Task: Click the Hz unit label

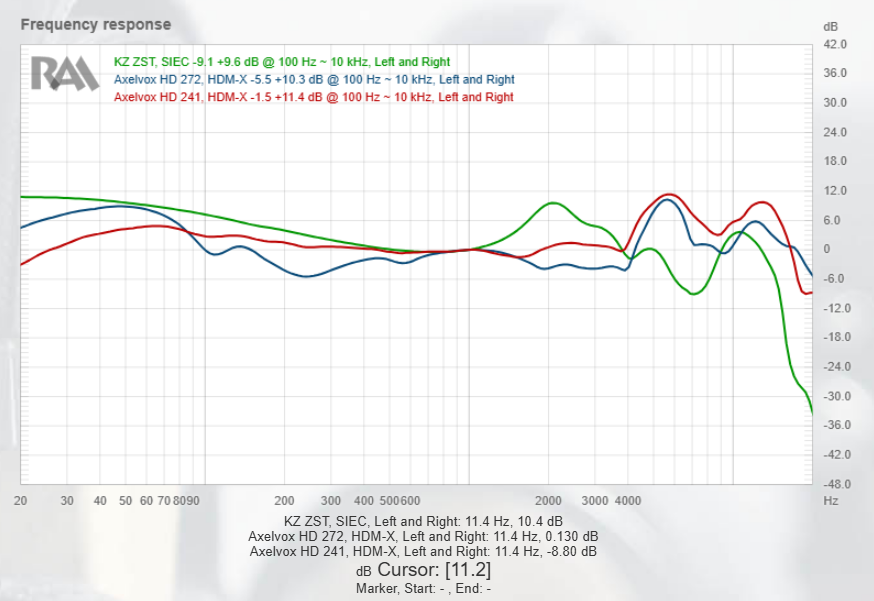Action: (831, 501)
